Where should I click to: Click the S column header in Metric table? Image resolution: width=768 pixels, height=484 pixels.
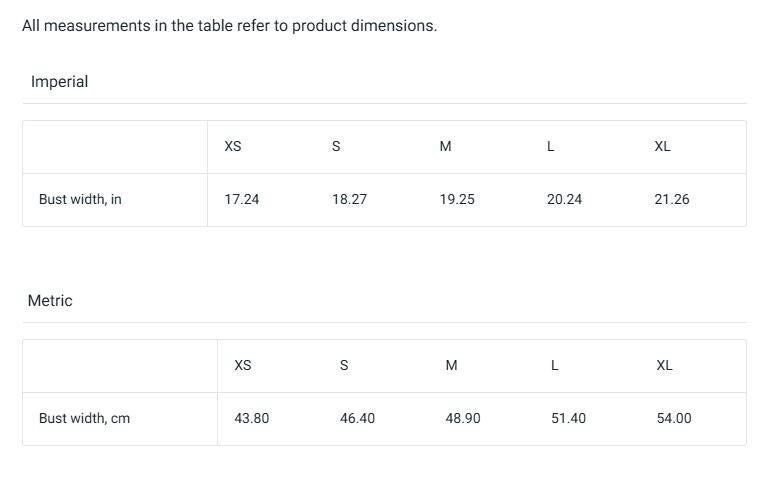(x=344, y=366)
